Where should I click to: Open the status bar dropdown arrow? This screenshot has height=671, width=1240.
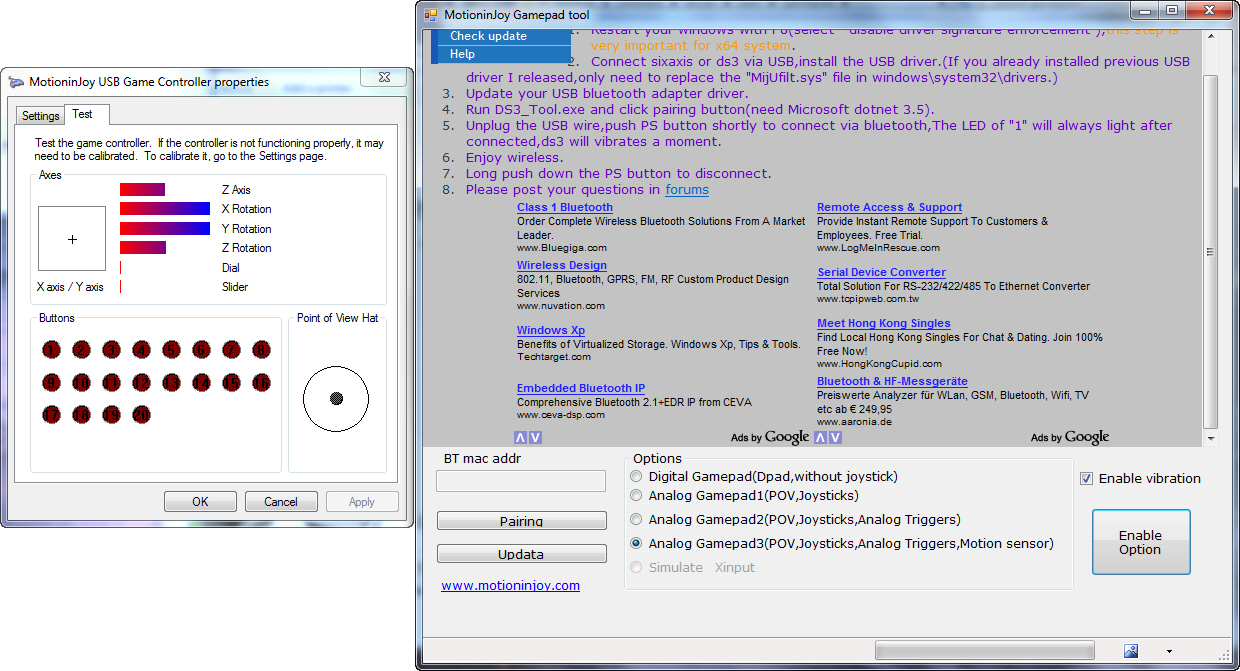click(1170, 651)
